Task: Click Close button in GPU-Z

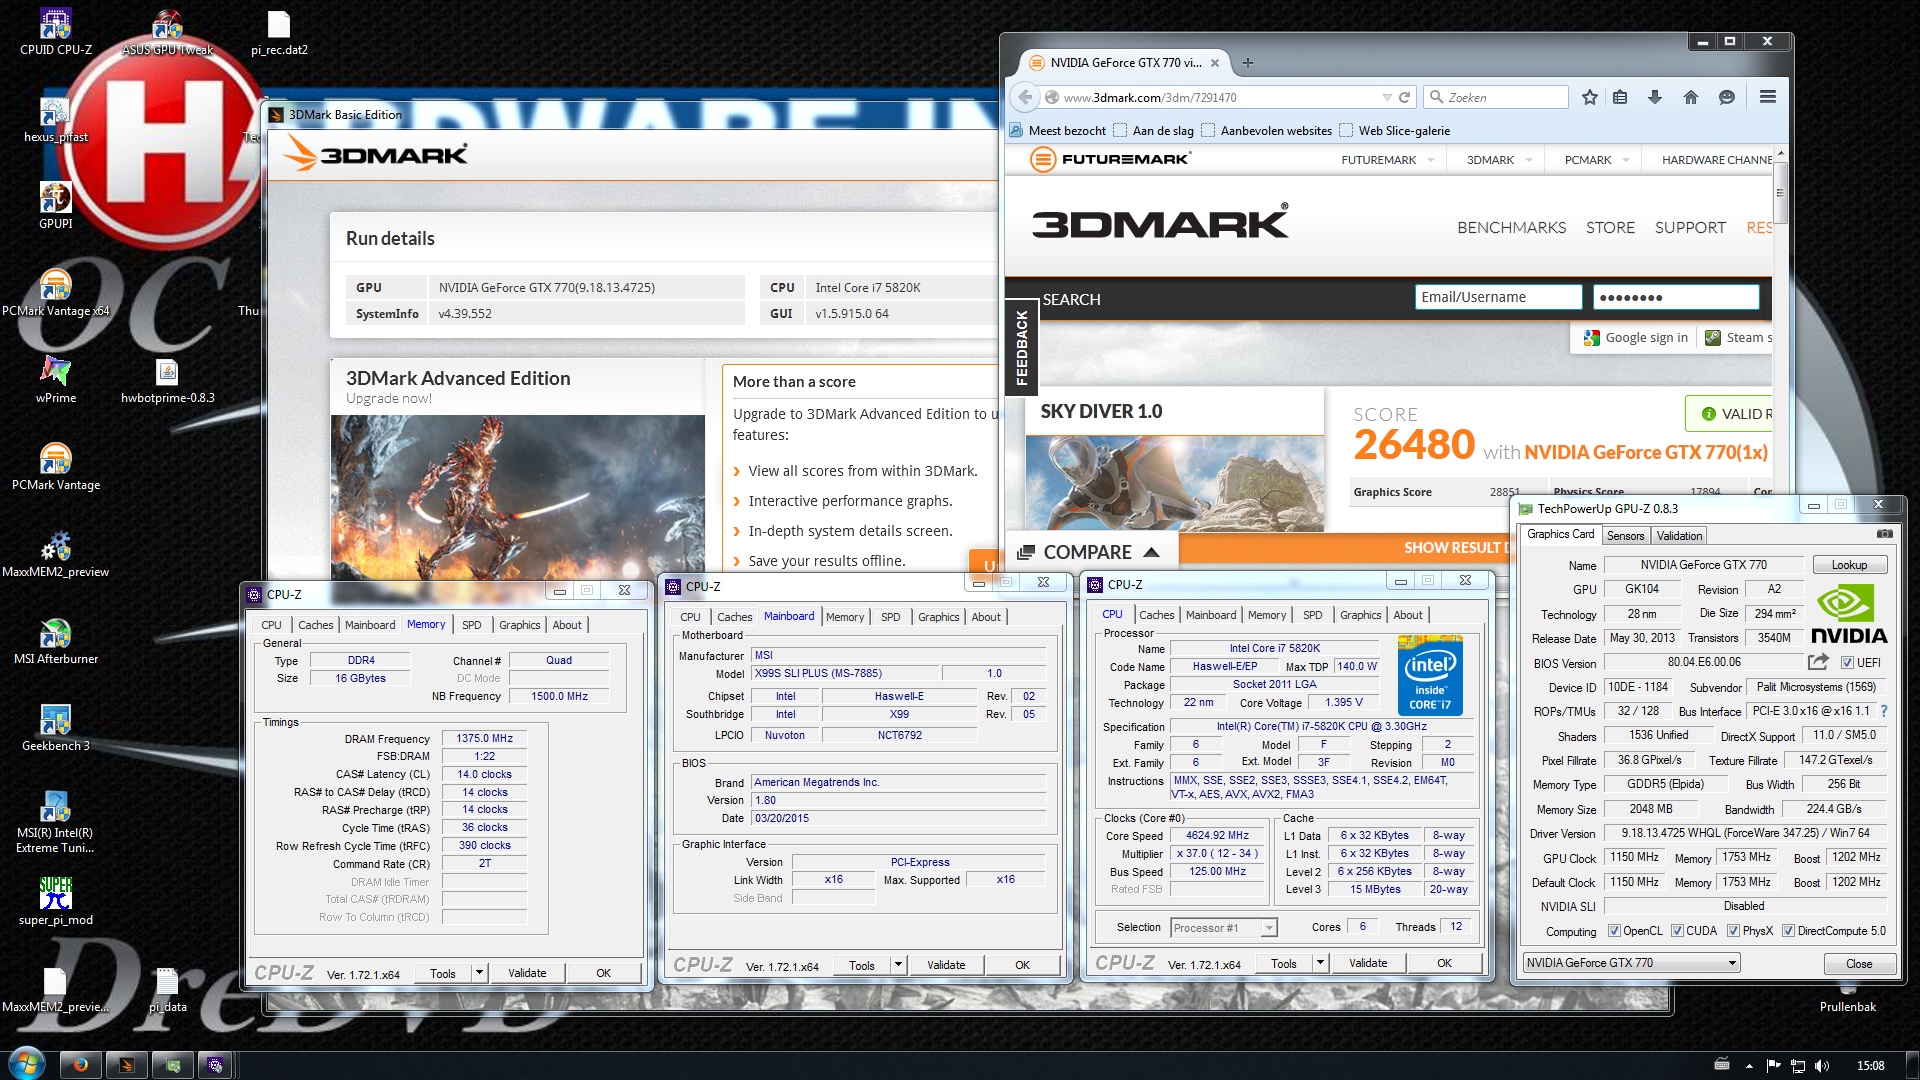Action: pyautogui.click(x=1859, y=964)
